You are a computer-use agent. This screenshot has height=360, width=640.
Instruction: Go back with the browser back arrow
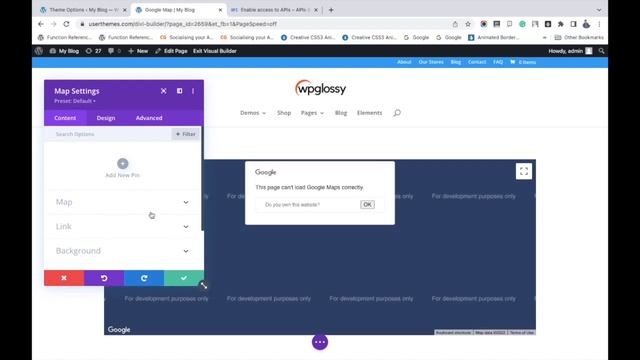tap(41, 24)
